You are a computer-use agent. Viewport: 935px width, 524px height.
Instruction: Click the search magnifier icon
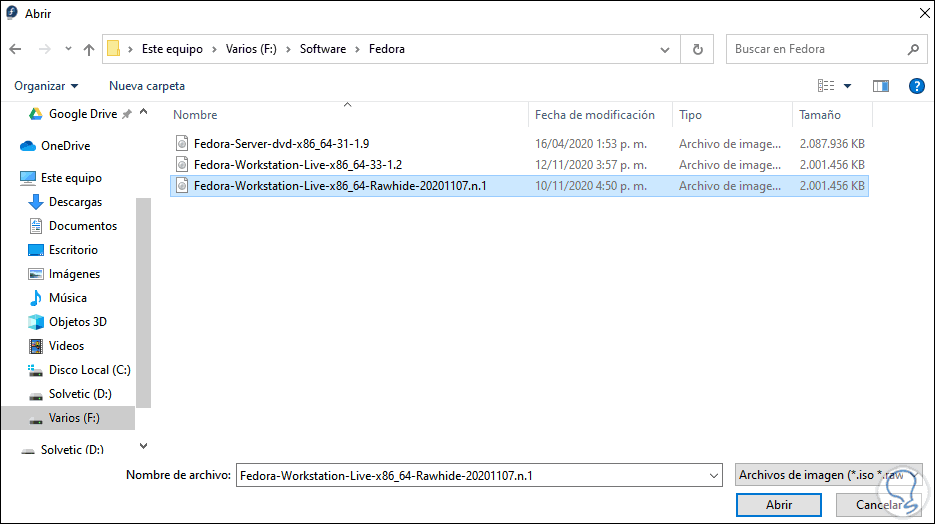[x=913, y=49]
